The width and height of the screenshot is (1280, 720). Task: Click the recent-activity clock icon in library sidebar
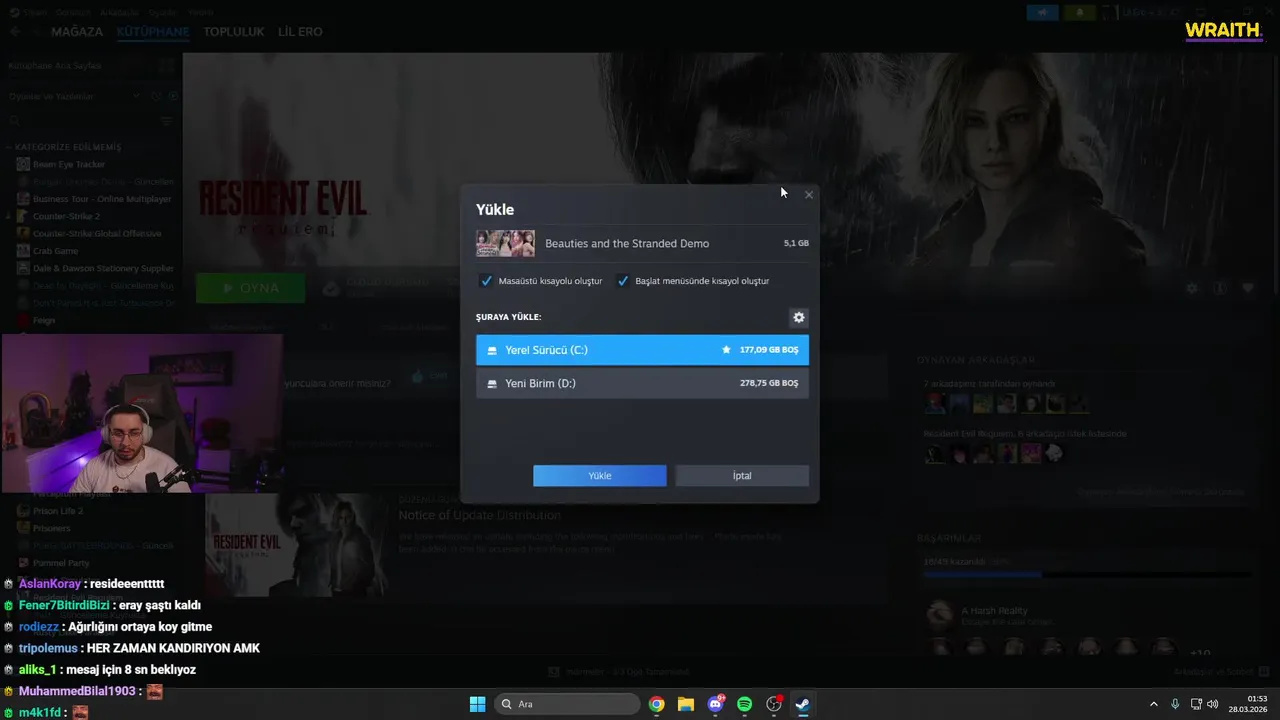click(x=156, y=96)
